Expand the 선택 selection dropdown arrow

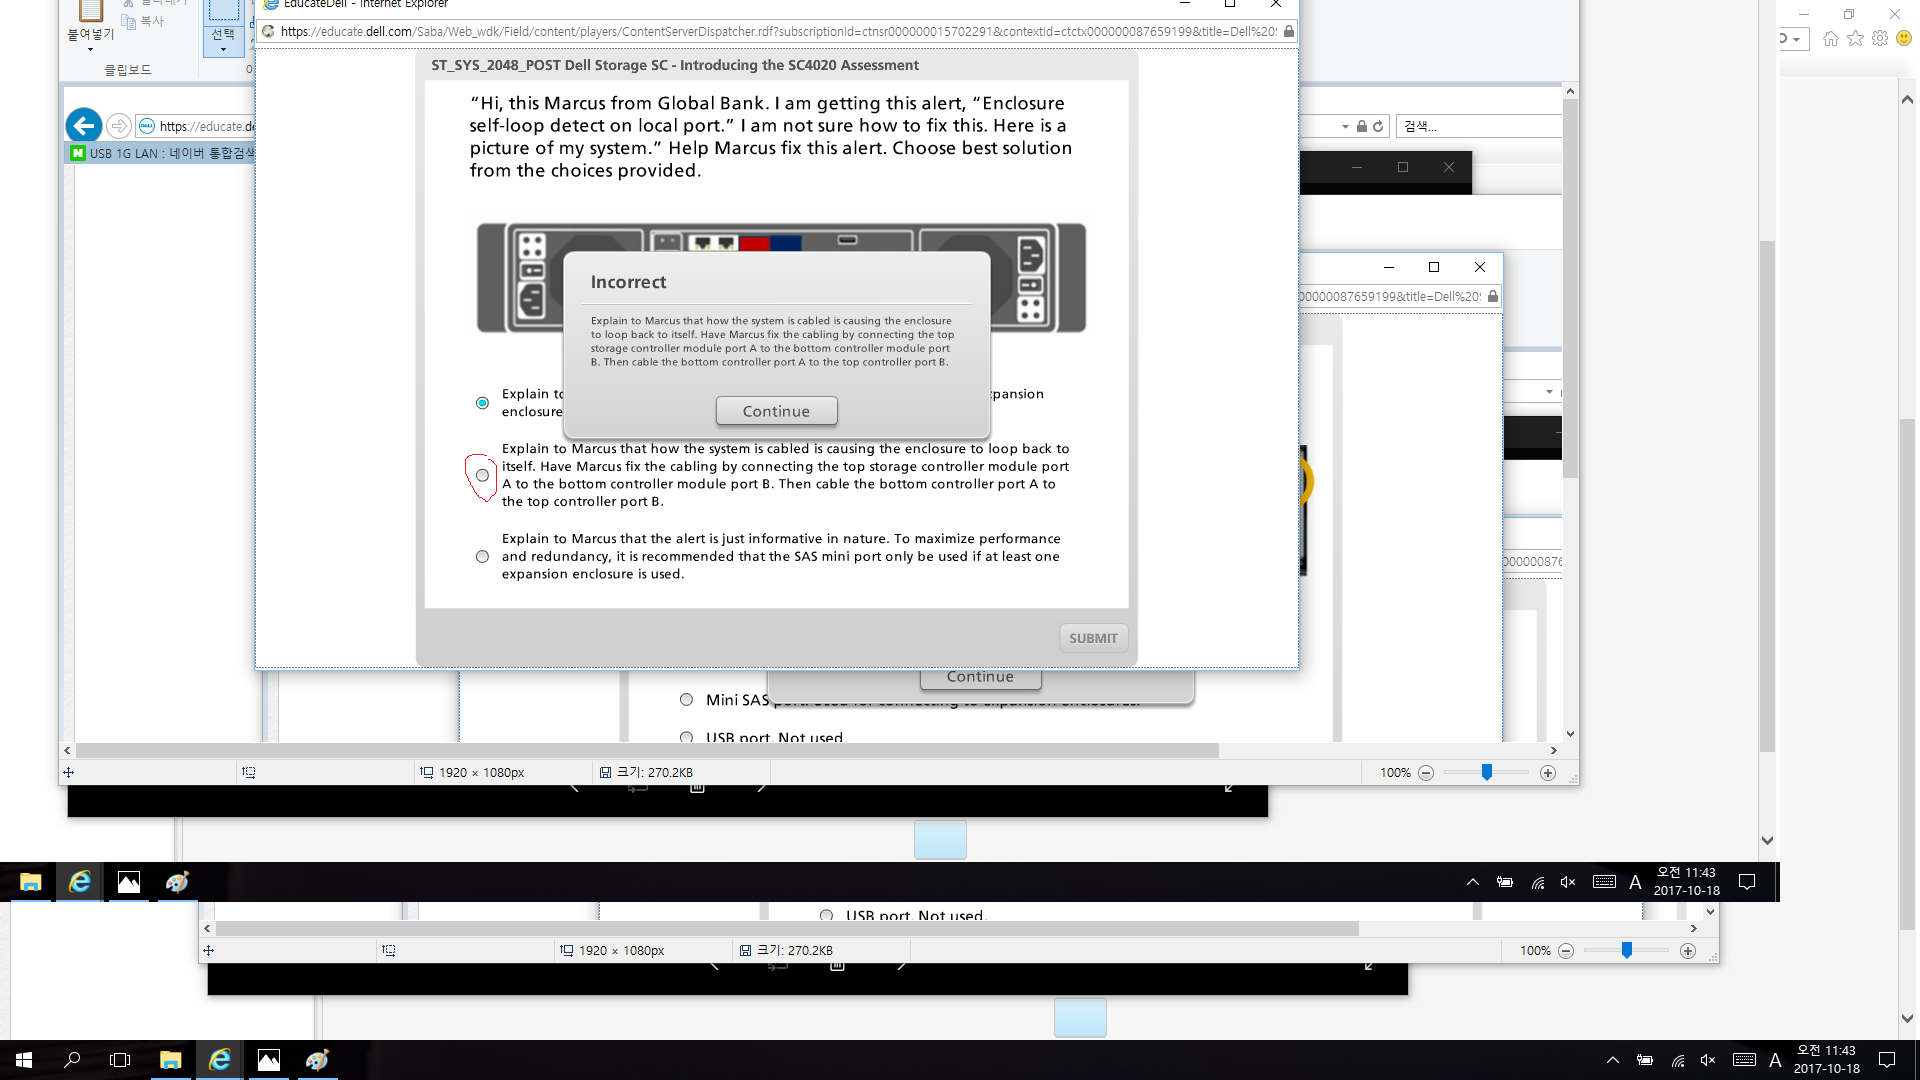click(223, 49)
